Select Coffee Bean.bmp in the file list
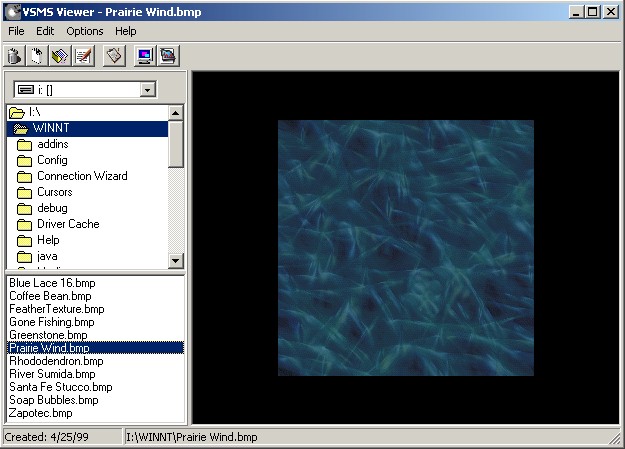 [50, 296]
